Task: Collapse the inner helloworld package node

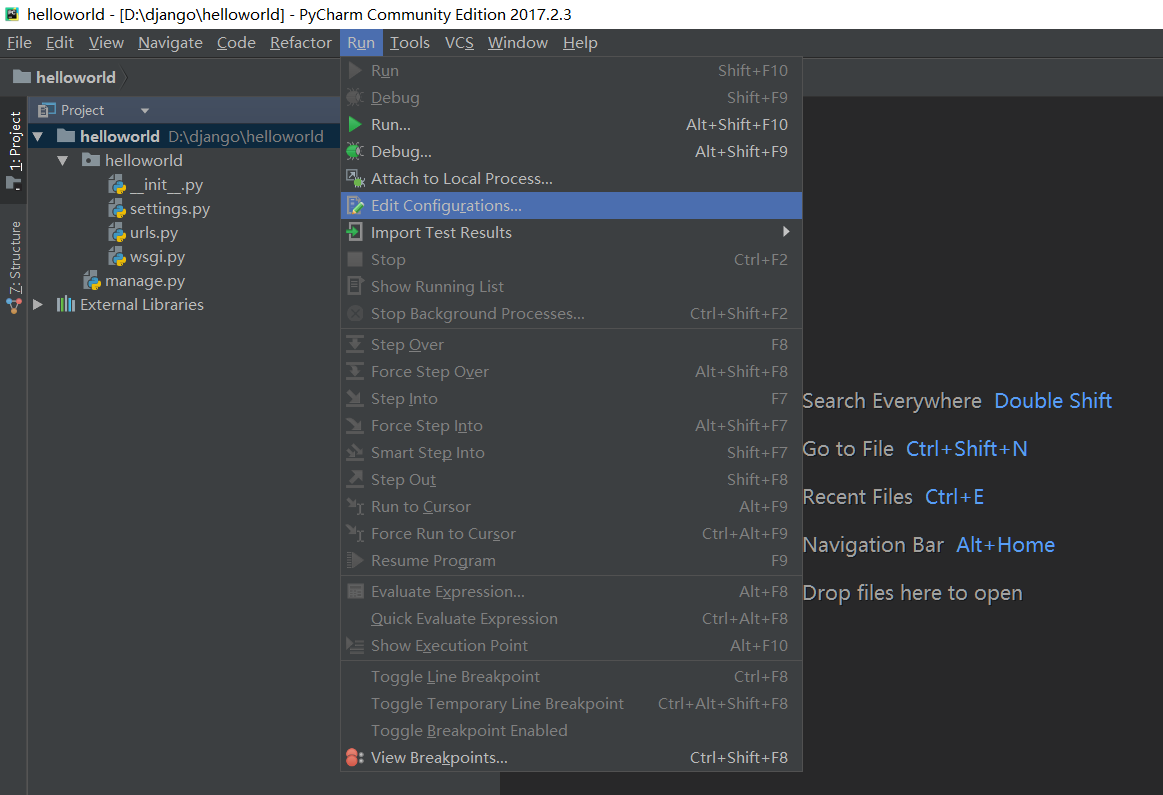Action: tap(63, 160)
